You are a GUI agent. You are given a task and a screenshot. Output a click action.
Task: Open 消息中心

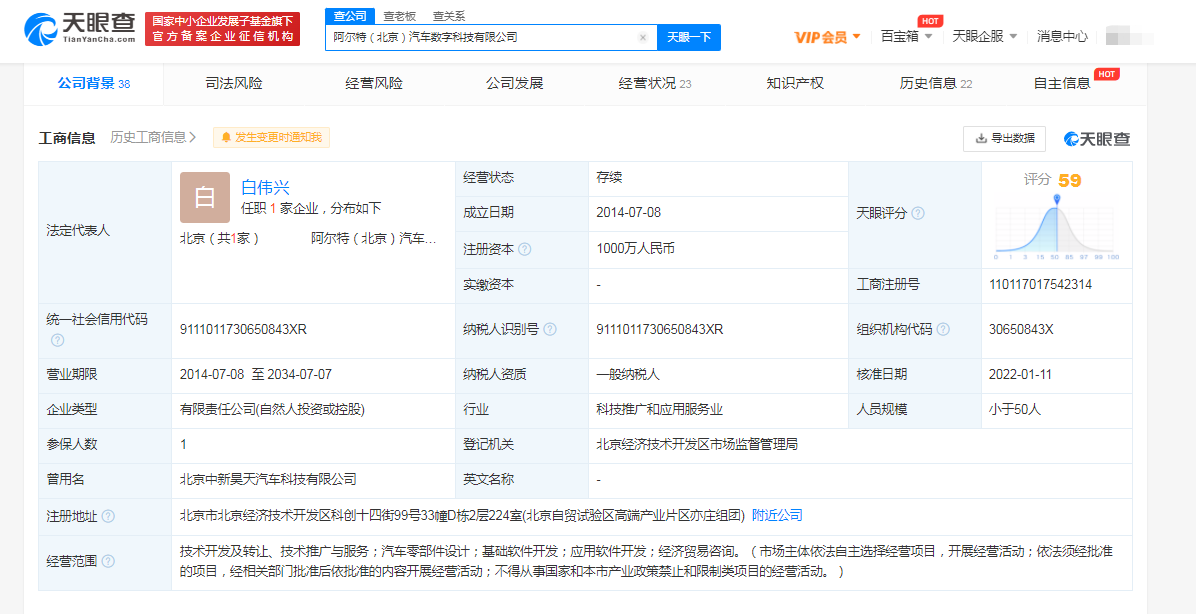[x=1062, y=36]
